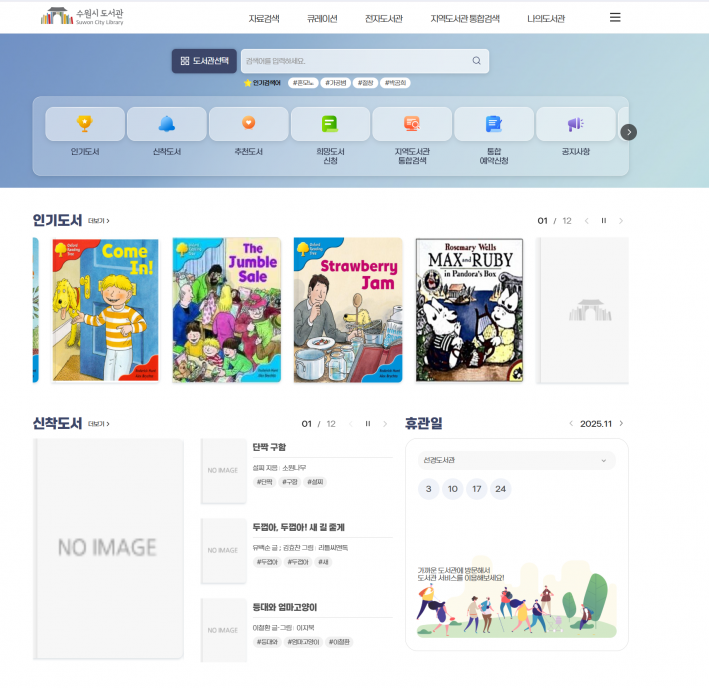Open the 지역도서관 통합검색 icon tile
709x688 pixels.
pos(412,124)
